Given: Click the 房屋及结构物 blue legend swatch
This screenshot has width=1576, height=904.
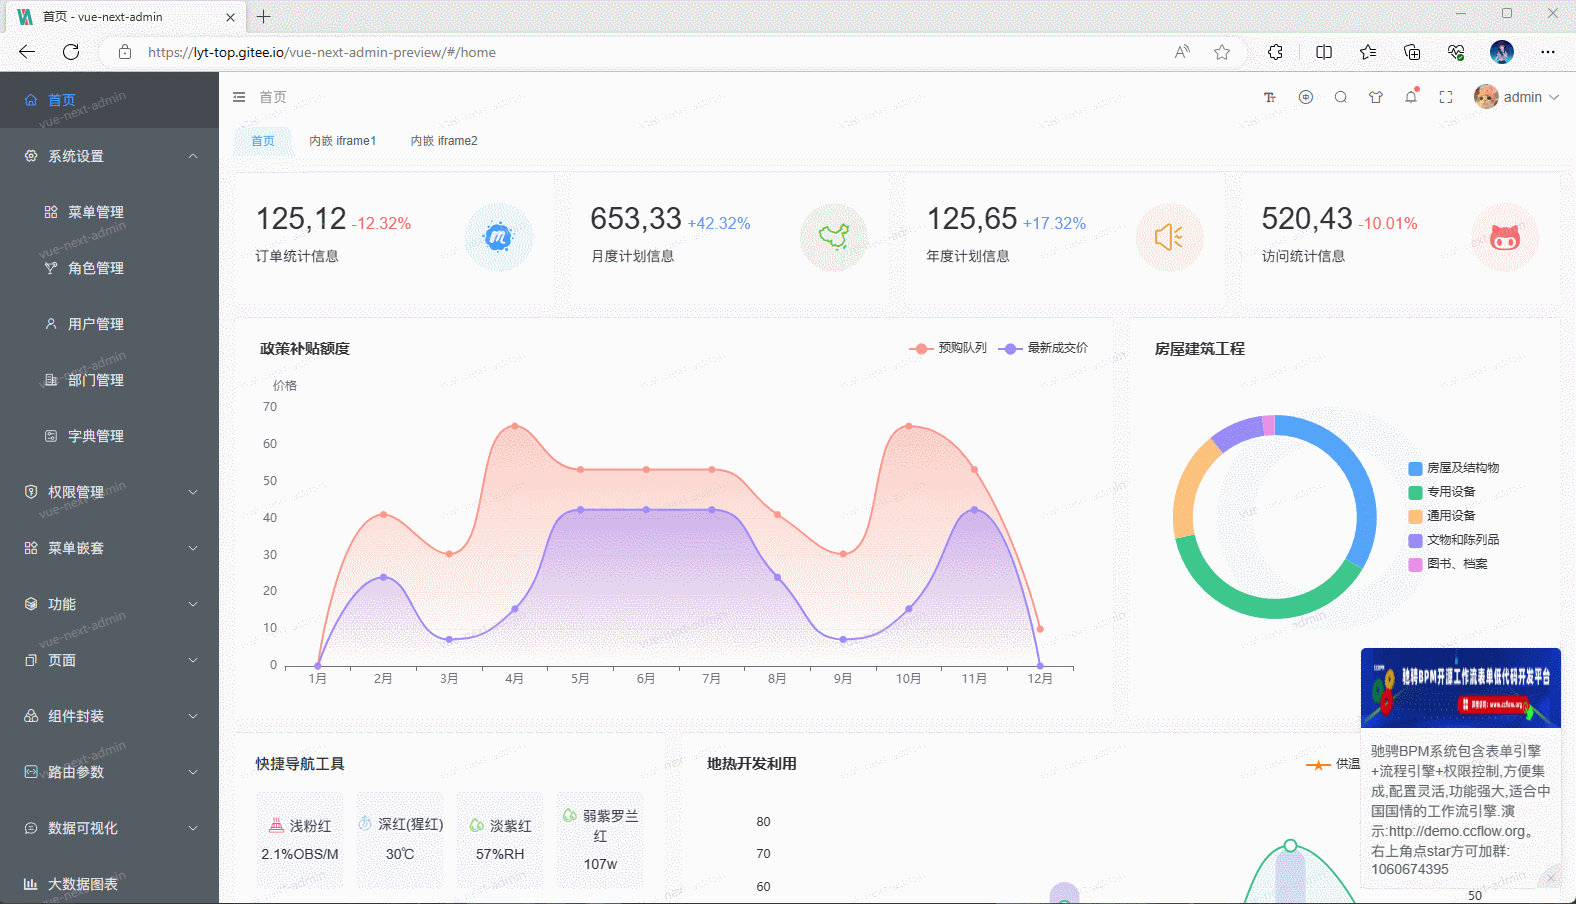Looking at the screenshot, I should click(1415, 468).
